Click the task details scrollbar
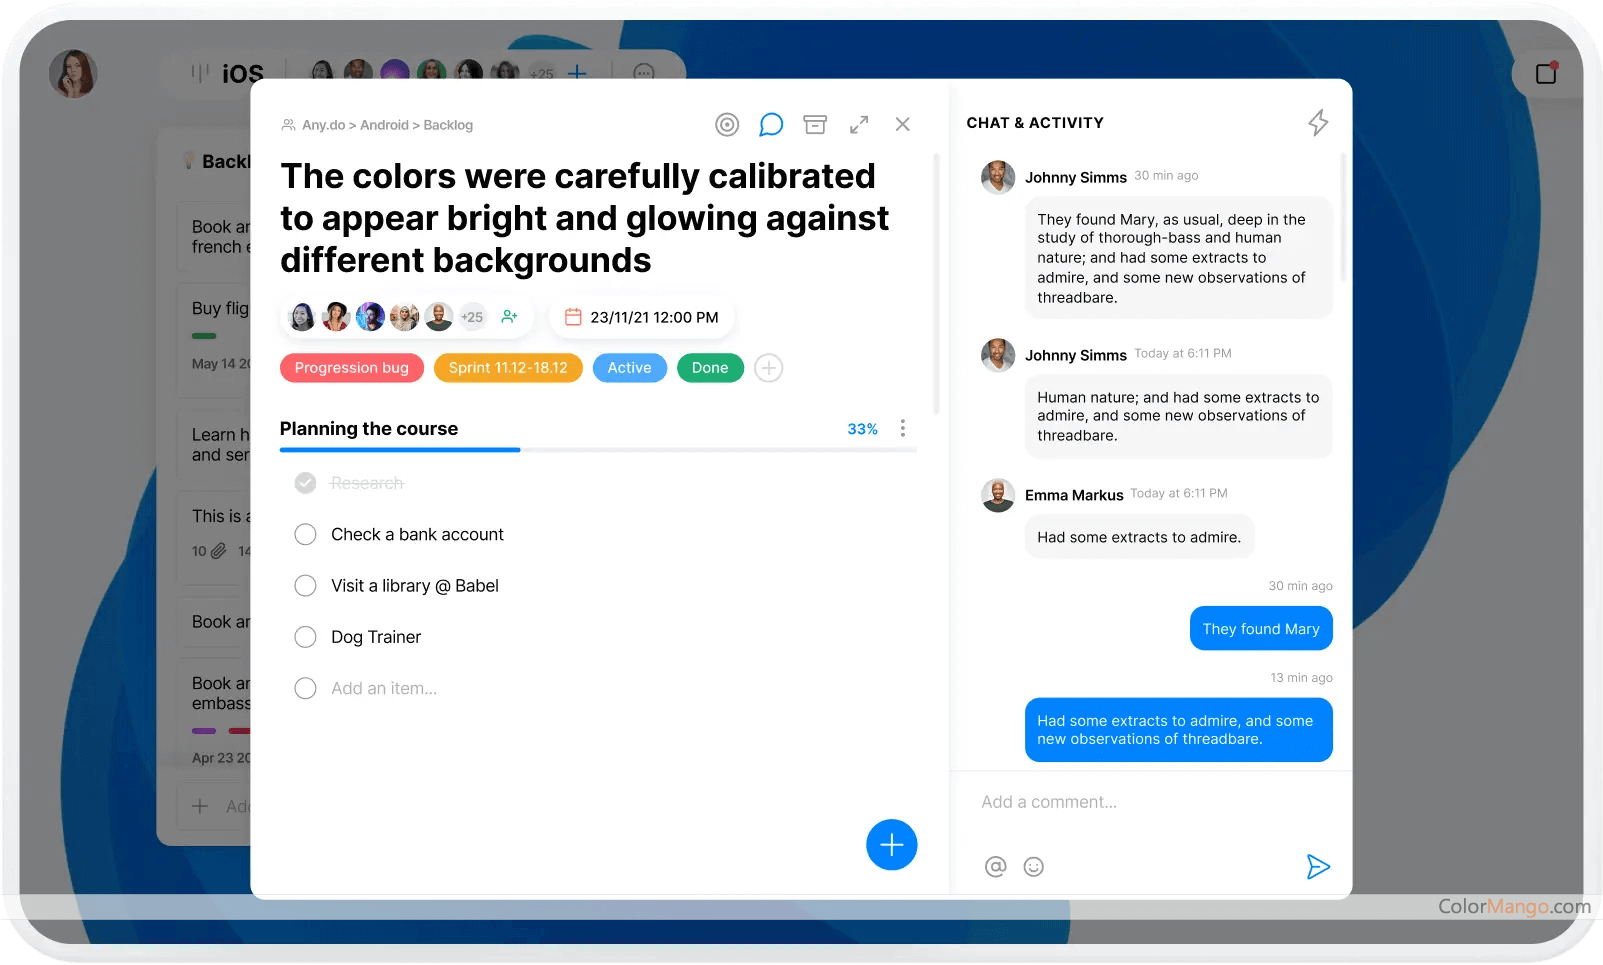Image resolution: width=1603 pixels, height=965 pixels. pyautogui.click(x=936, y=283)
